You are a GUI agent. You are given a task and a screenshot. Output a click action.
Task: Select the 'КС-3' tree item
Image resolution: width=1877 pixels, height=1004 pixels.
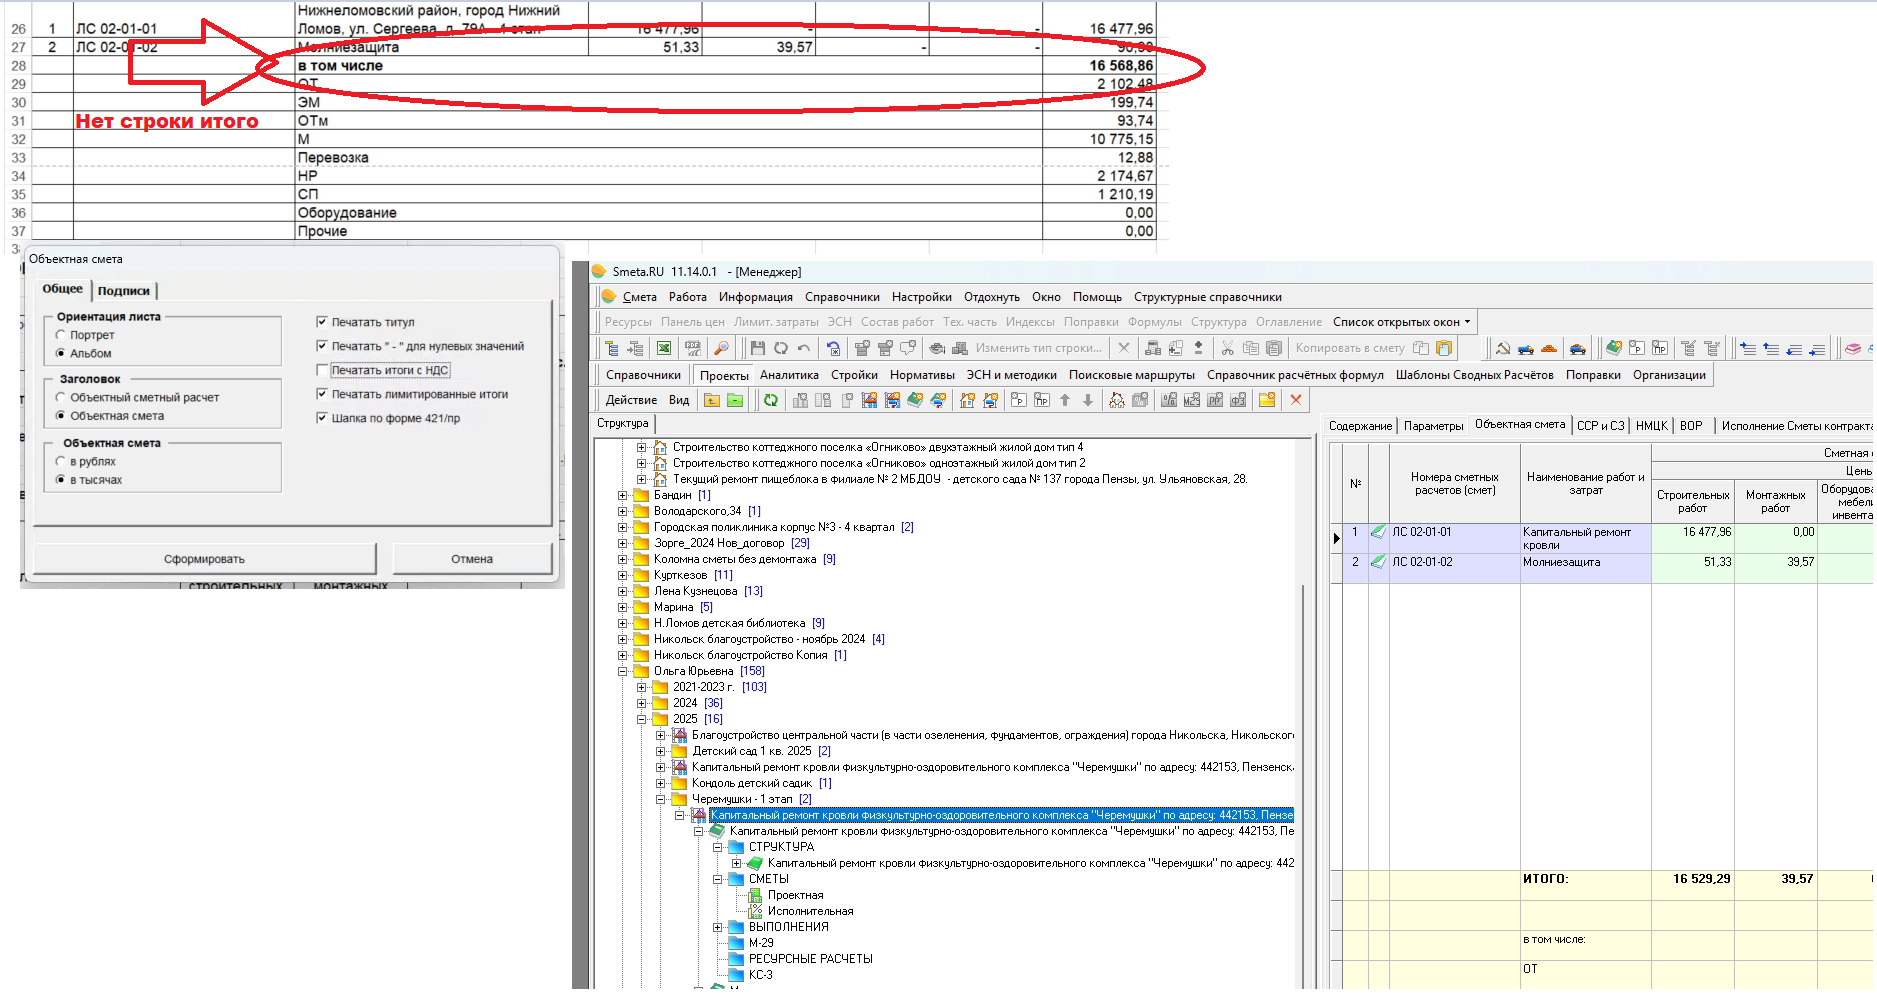point(760,975)
